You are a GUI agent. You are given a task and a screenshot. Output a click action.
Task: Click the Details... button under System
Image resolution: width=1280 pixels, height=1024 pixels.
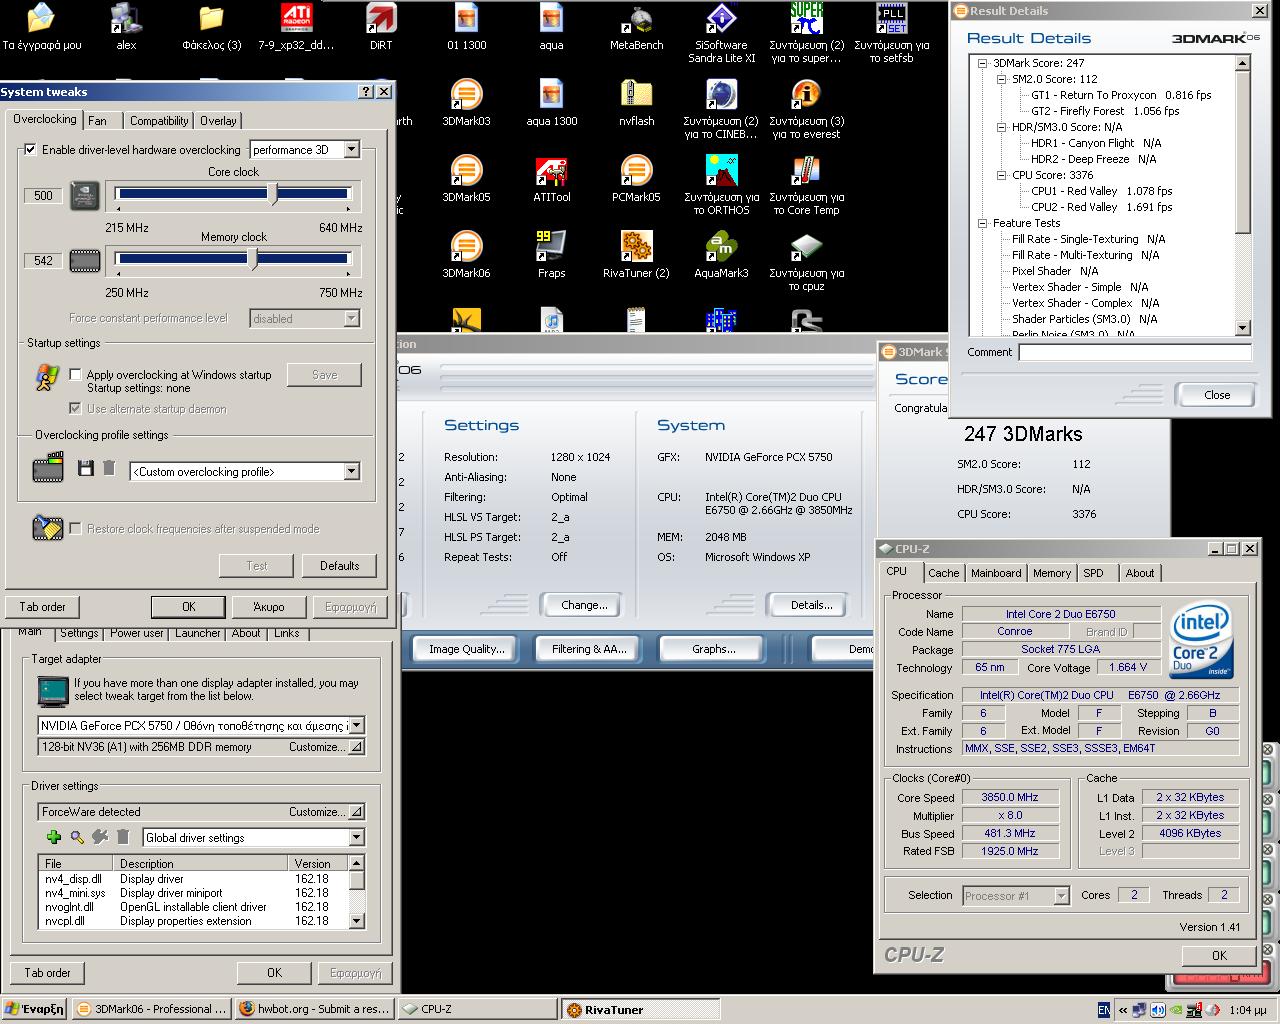(x=811, y=605)
